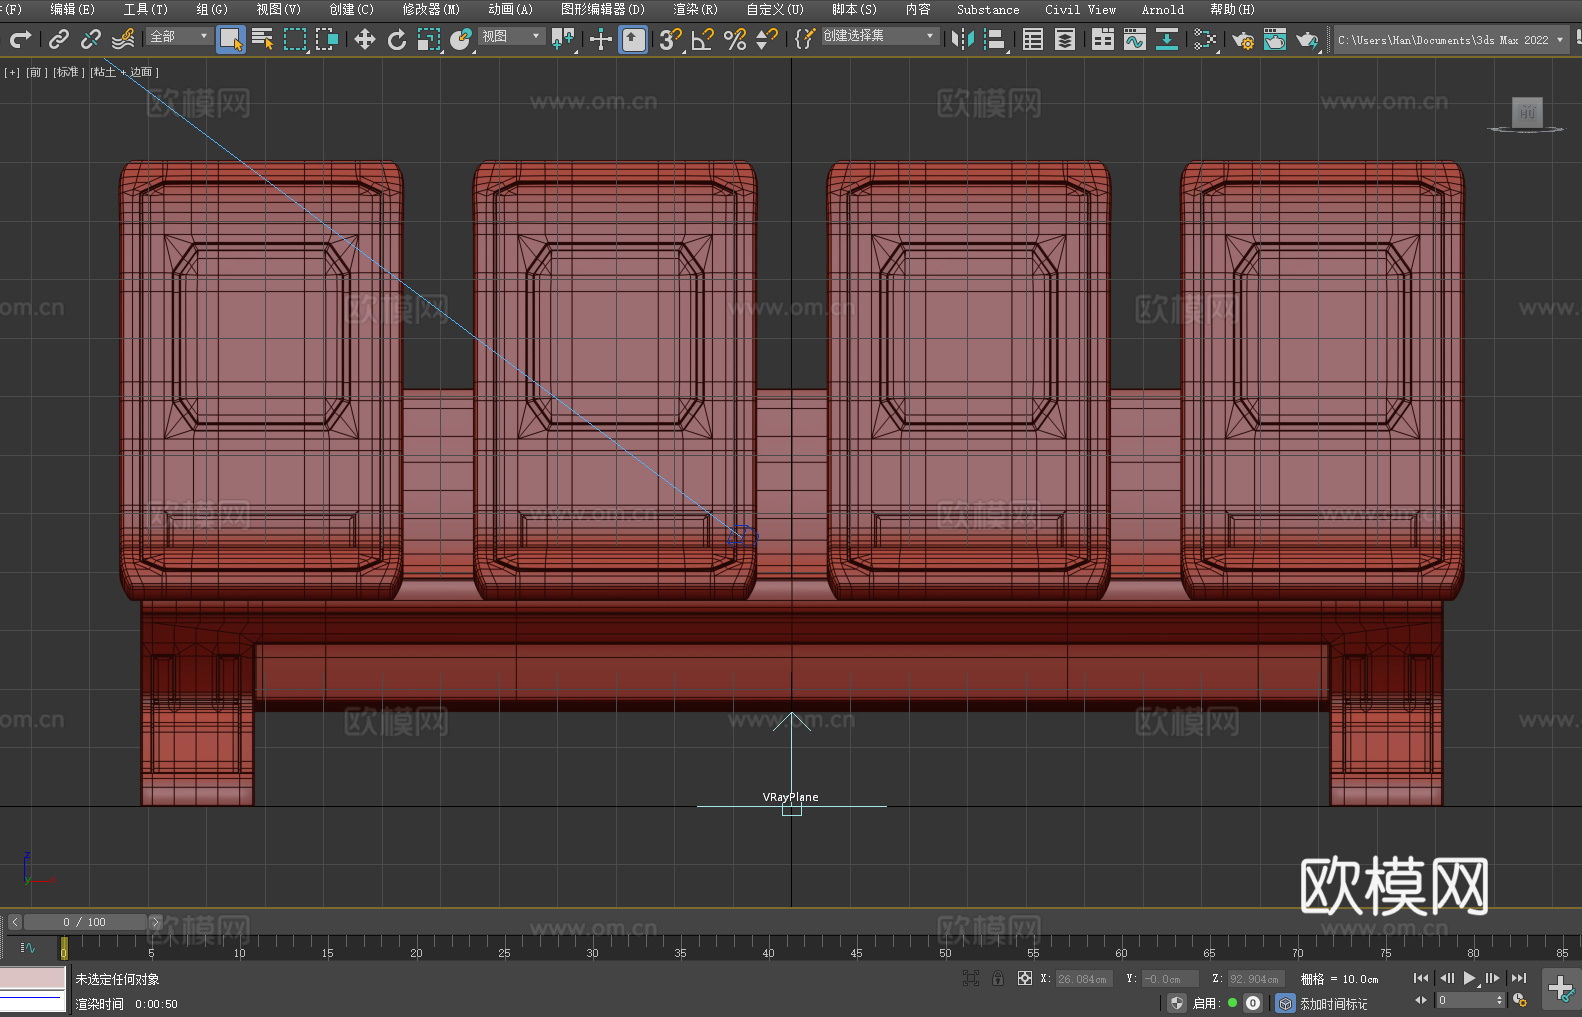This screenshot has width=1582, height=1017.
Task: Activate the Select and Rotate tool
Action: pyautogui.click(x=397, y=39)
